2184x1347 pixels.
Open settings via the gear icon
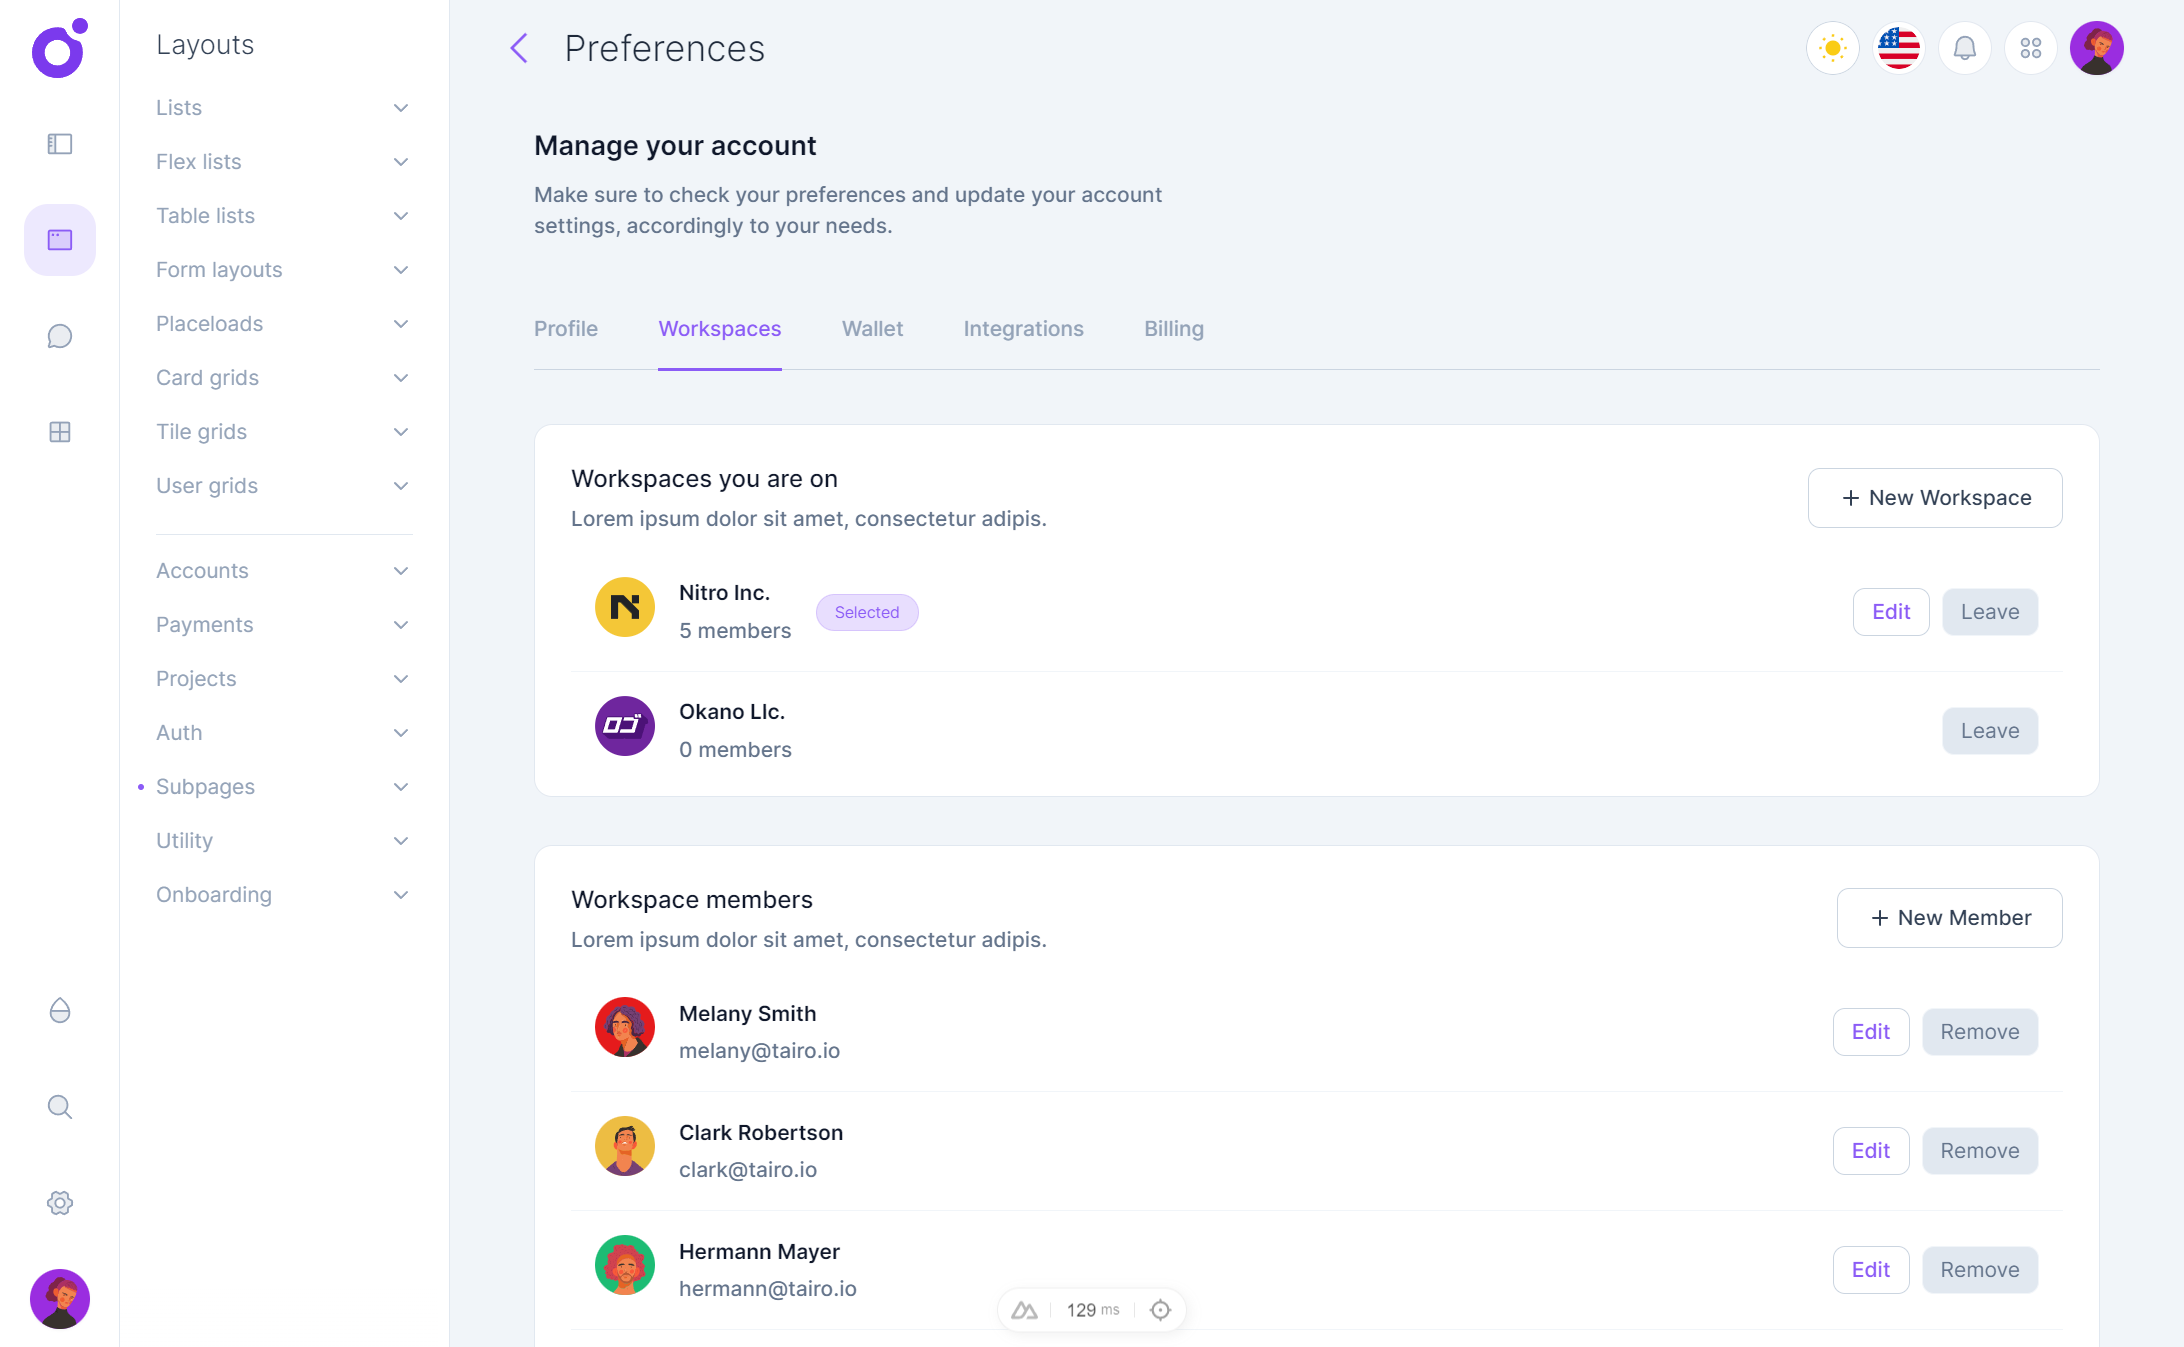click(59, 1203)
